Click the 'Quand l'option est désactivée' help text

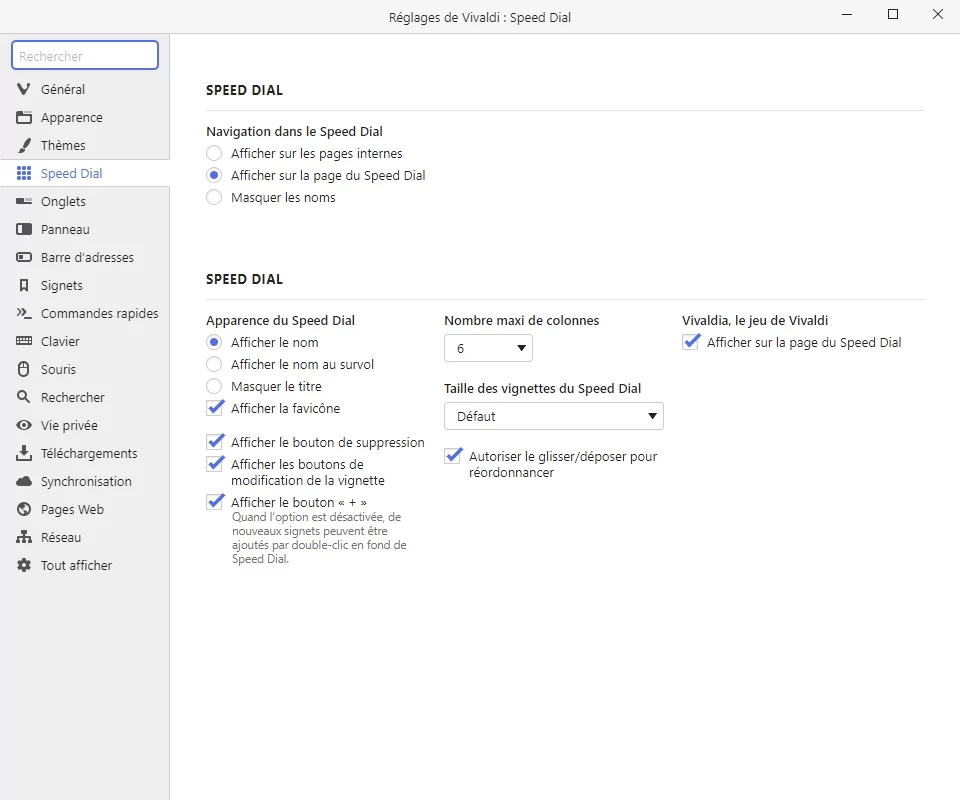(x=319, y=538)
